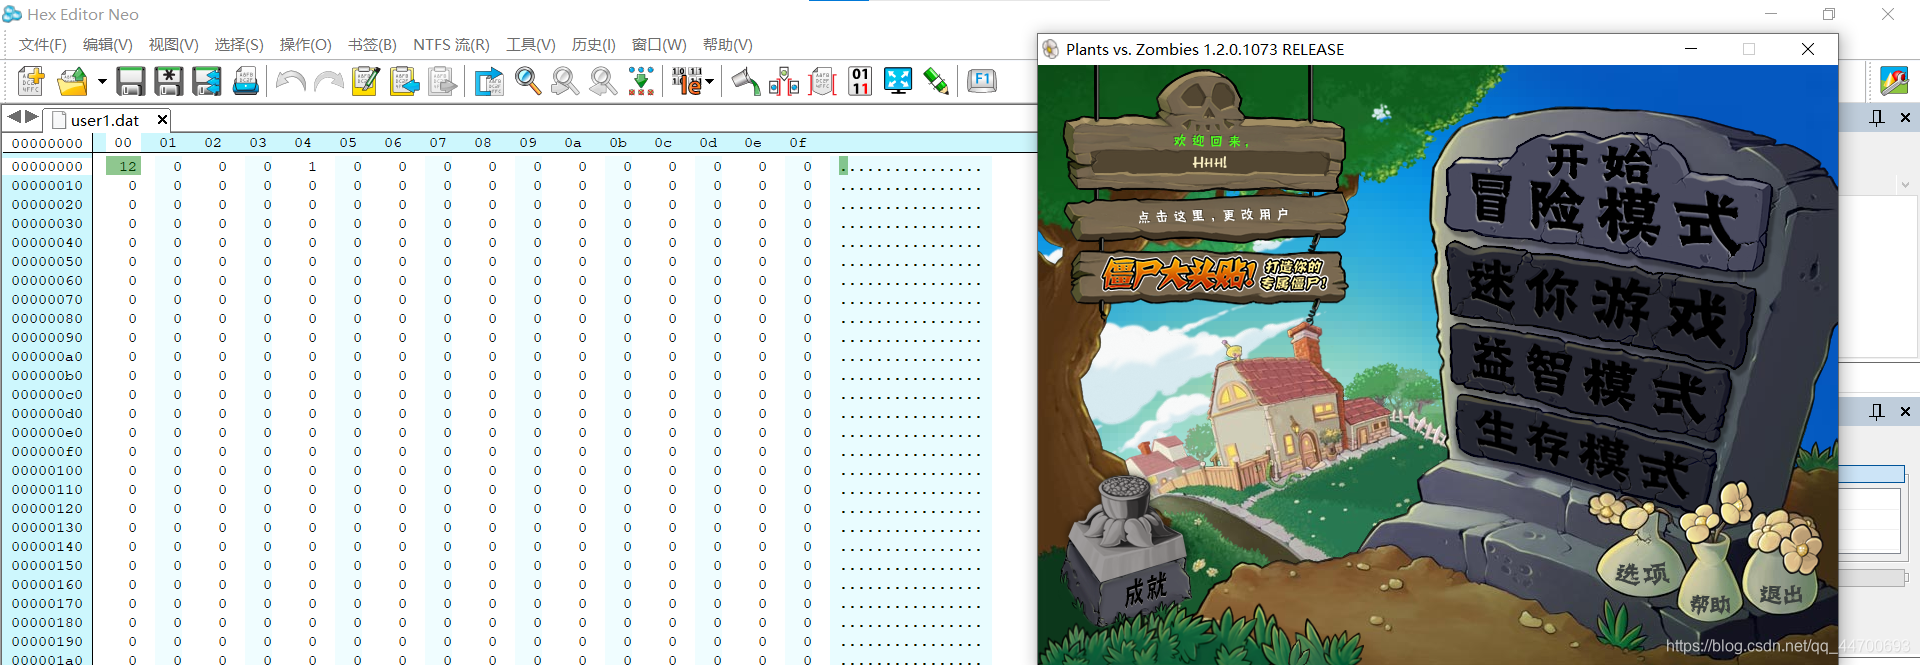This screenshot has width=1920, height=665.
Task: Click the 点击这里,更改用户 sign
Action: click(x=1208, y=215)
